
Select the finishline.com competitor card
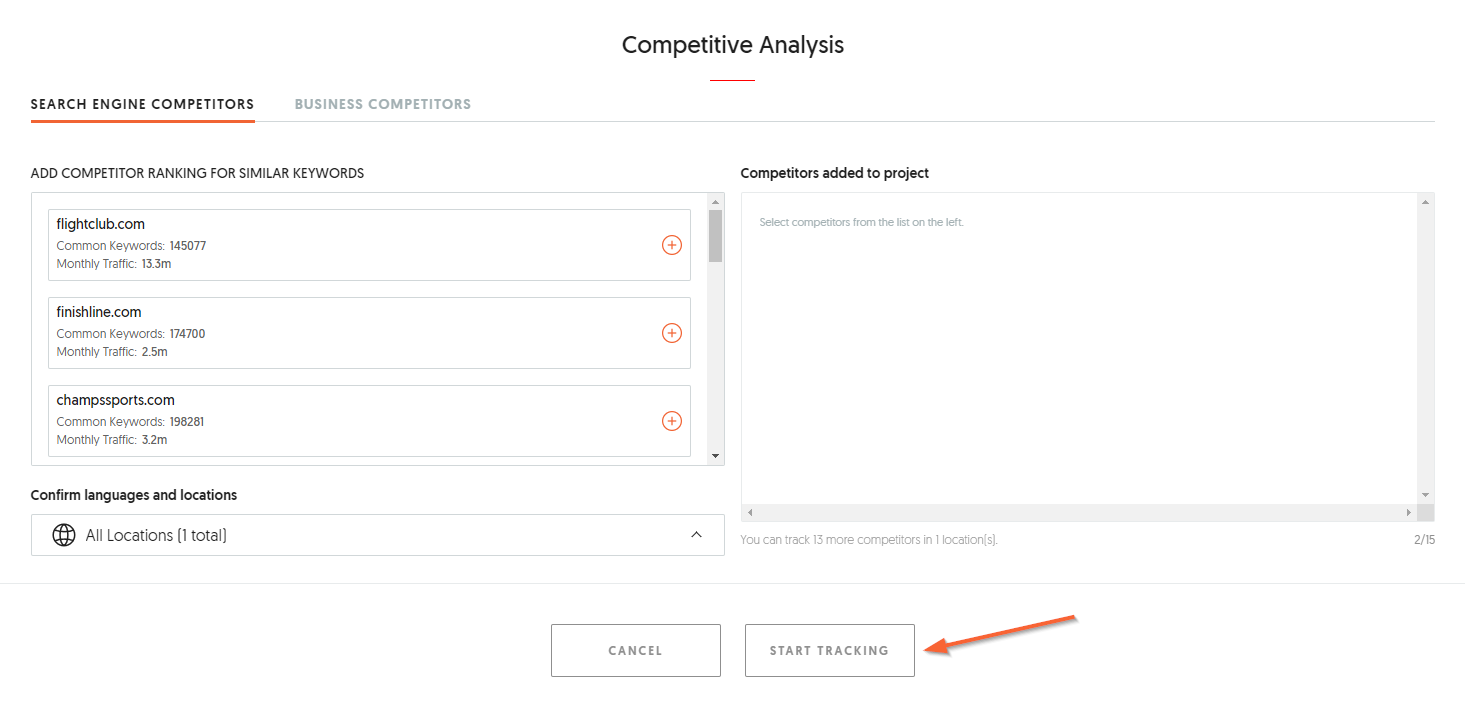369,333
